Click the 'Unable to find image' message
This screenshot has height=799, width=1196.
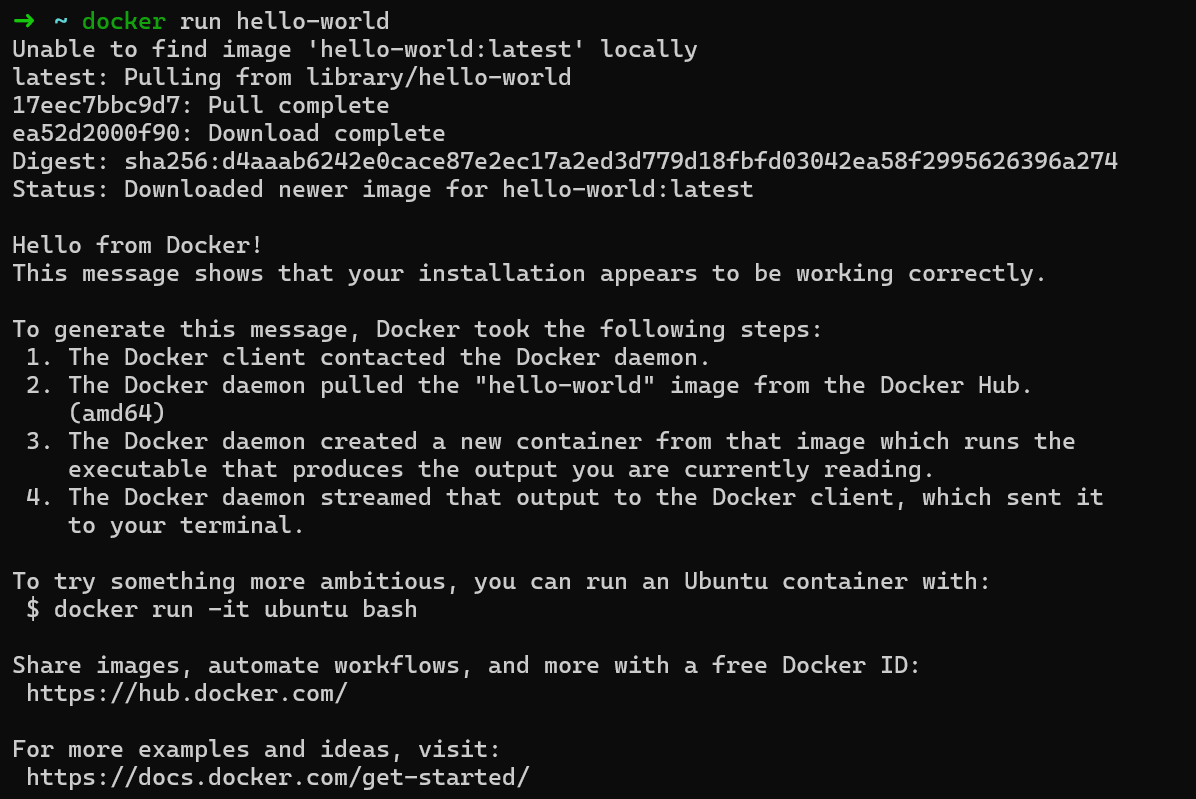355,49
